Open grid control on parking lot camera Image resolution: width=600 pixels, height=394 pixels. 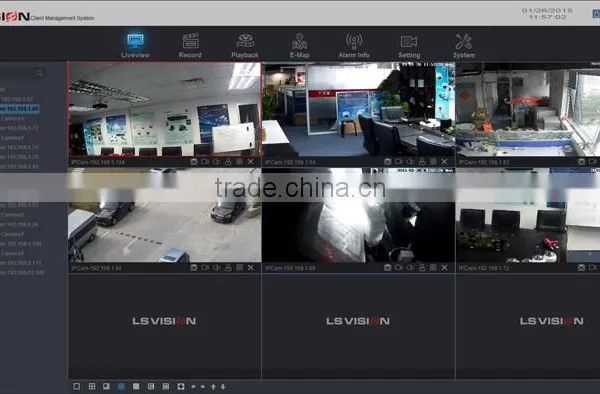tap(239, 268)
